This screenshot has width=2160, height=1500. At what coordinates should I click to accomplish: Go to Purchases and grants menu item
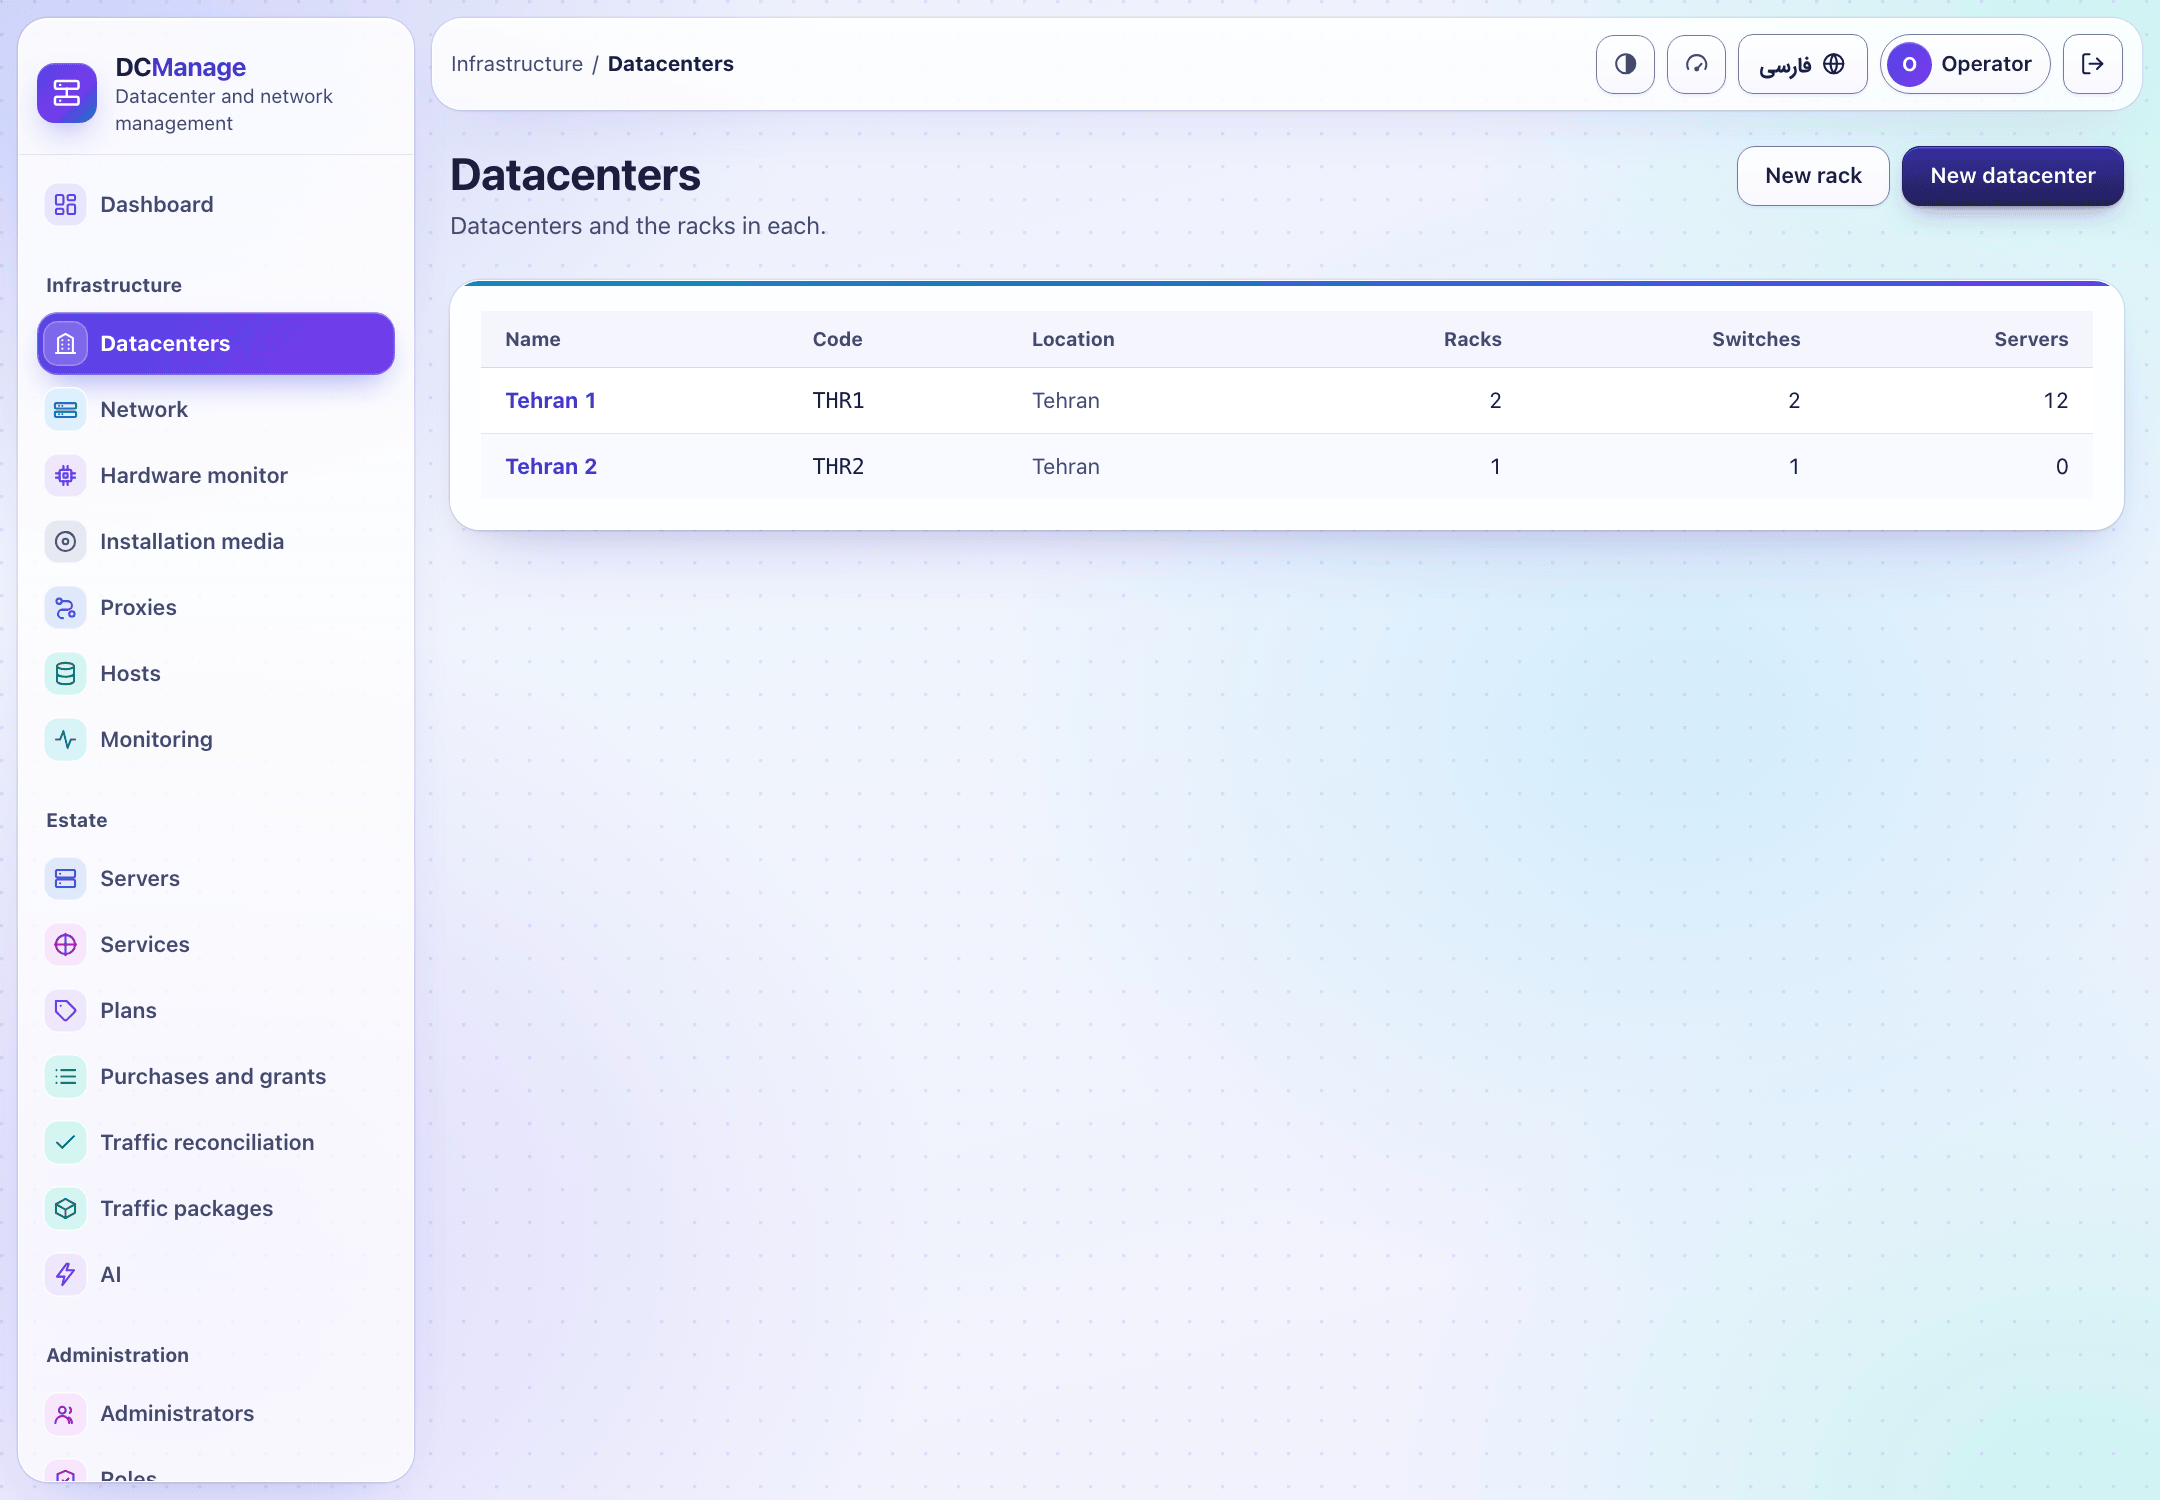216,1077
